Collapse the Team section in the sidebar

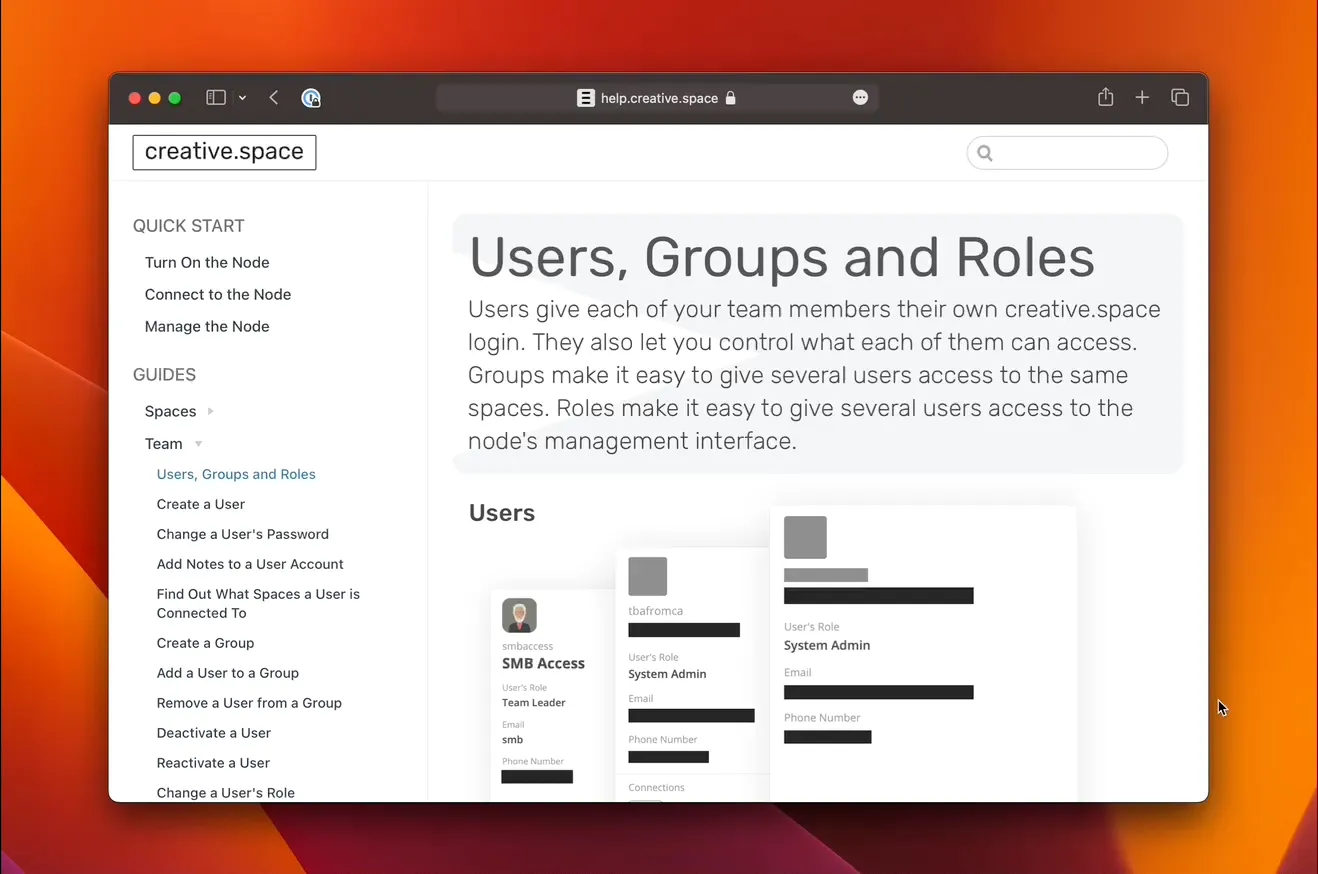tap(197, 444)
